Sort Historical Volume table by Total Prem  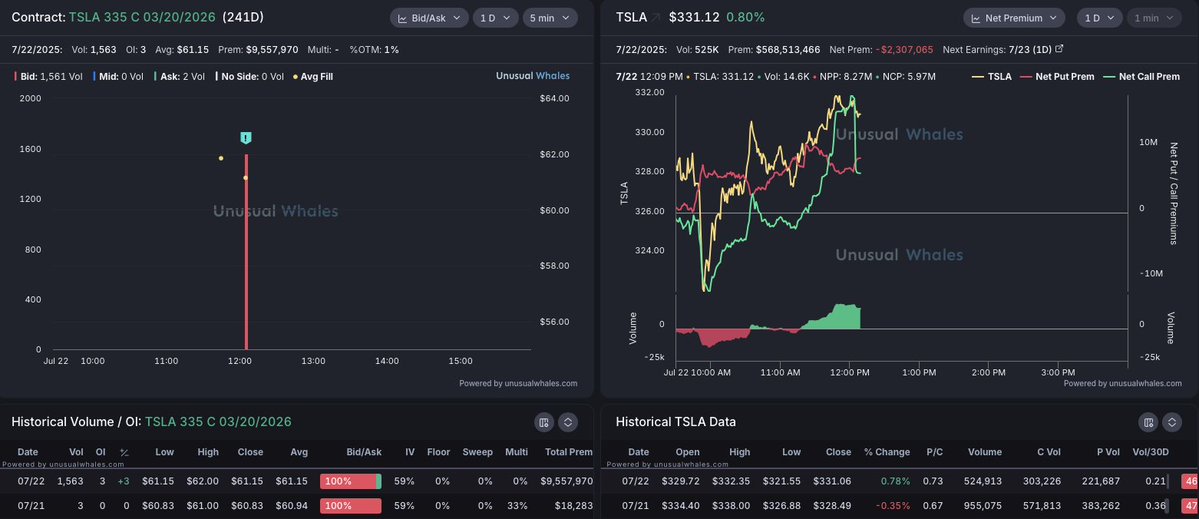click(569, 452)
